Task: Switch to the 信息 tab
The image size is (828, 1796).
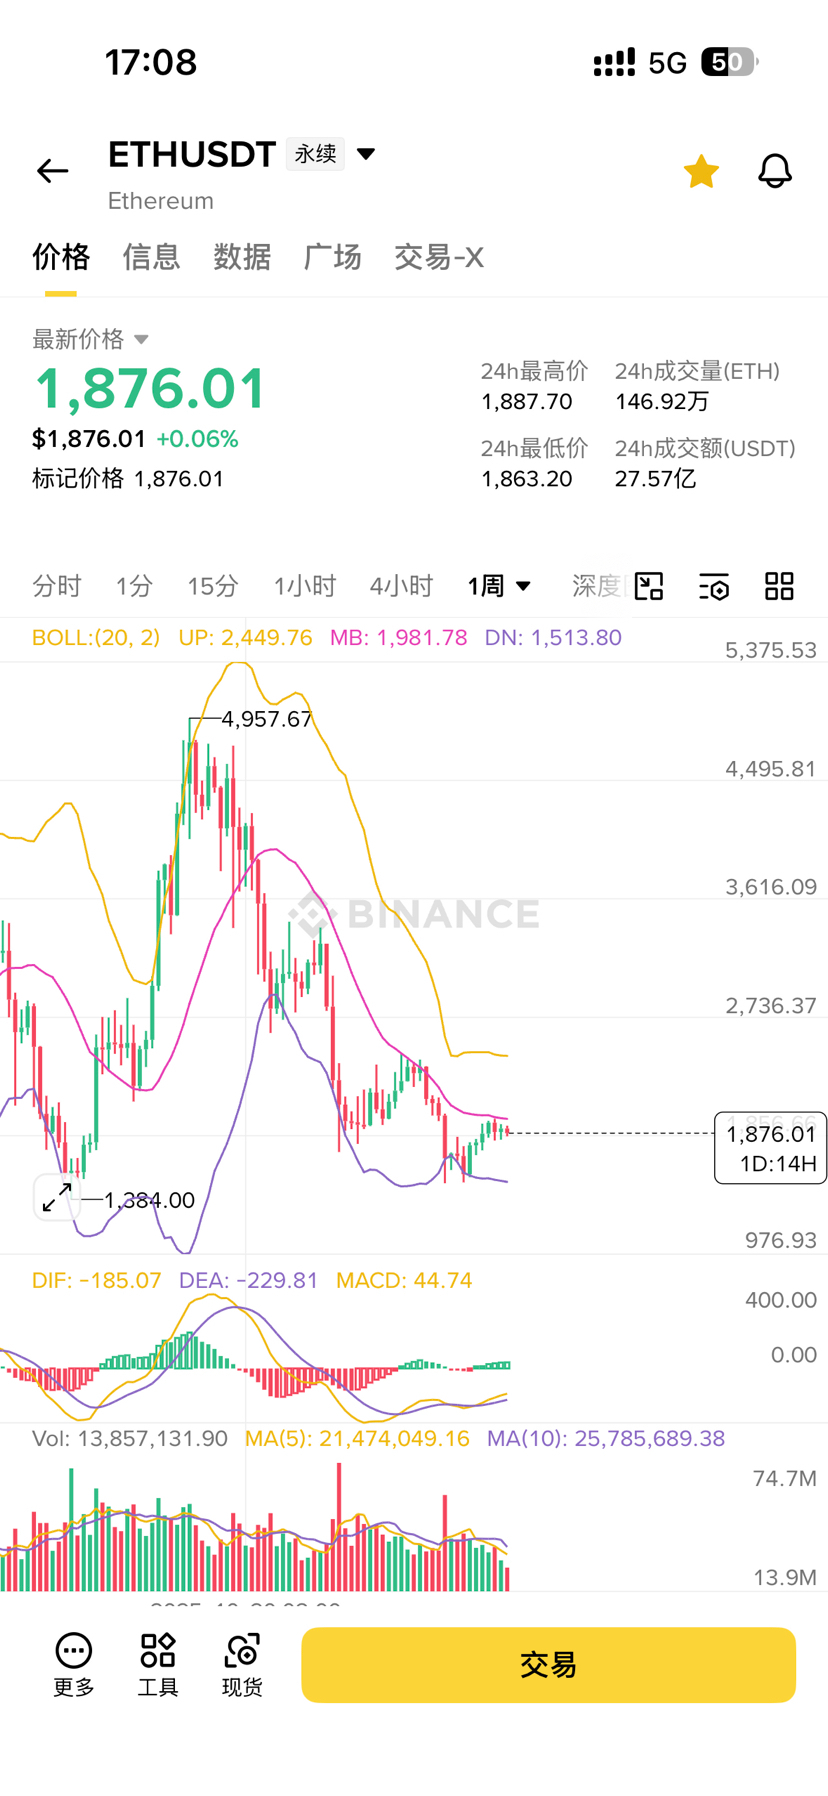Action: (151, 257)
